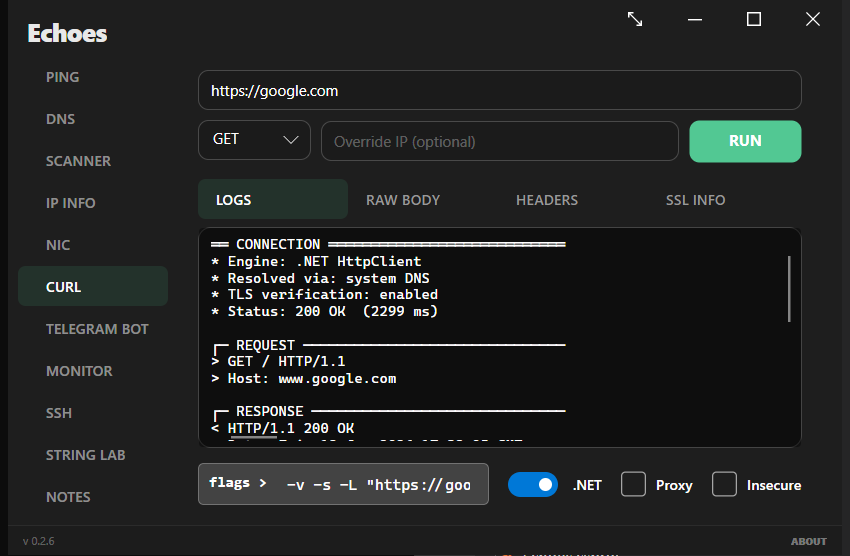Open the NIC section
Screen dimensions: 850x556
[58, 245]
